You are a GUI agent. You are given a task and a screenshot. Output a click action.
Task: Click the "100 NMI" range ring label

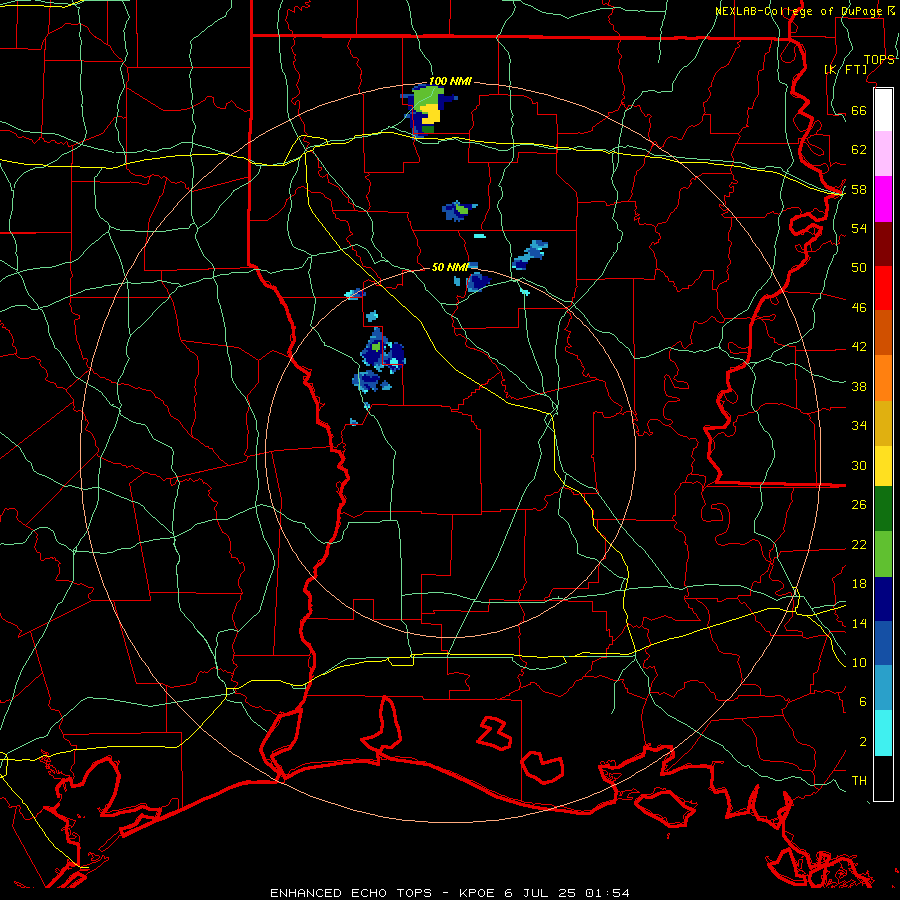450,82
